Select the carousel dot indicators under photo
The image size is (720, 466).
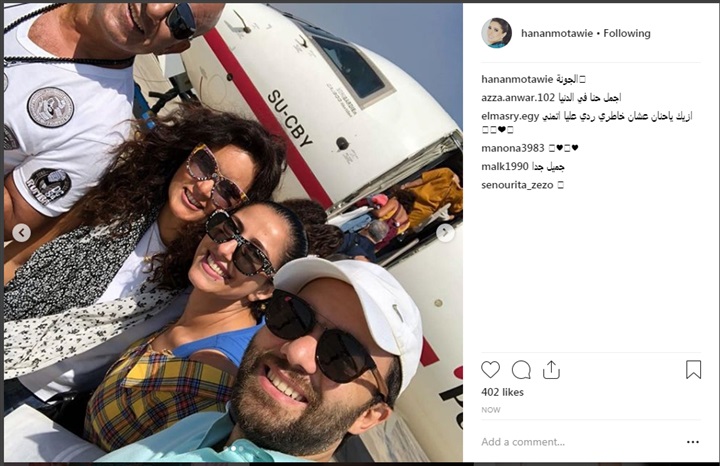pyautogui.click(x=233, y=449)
